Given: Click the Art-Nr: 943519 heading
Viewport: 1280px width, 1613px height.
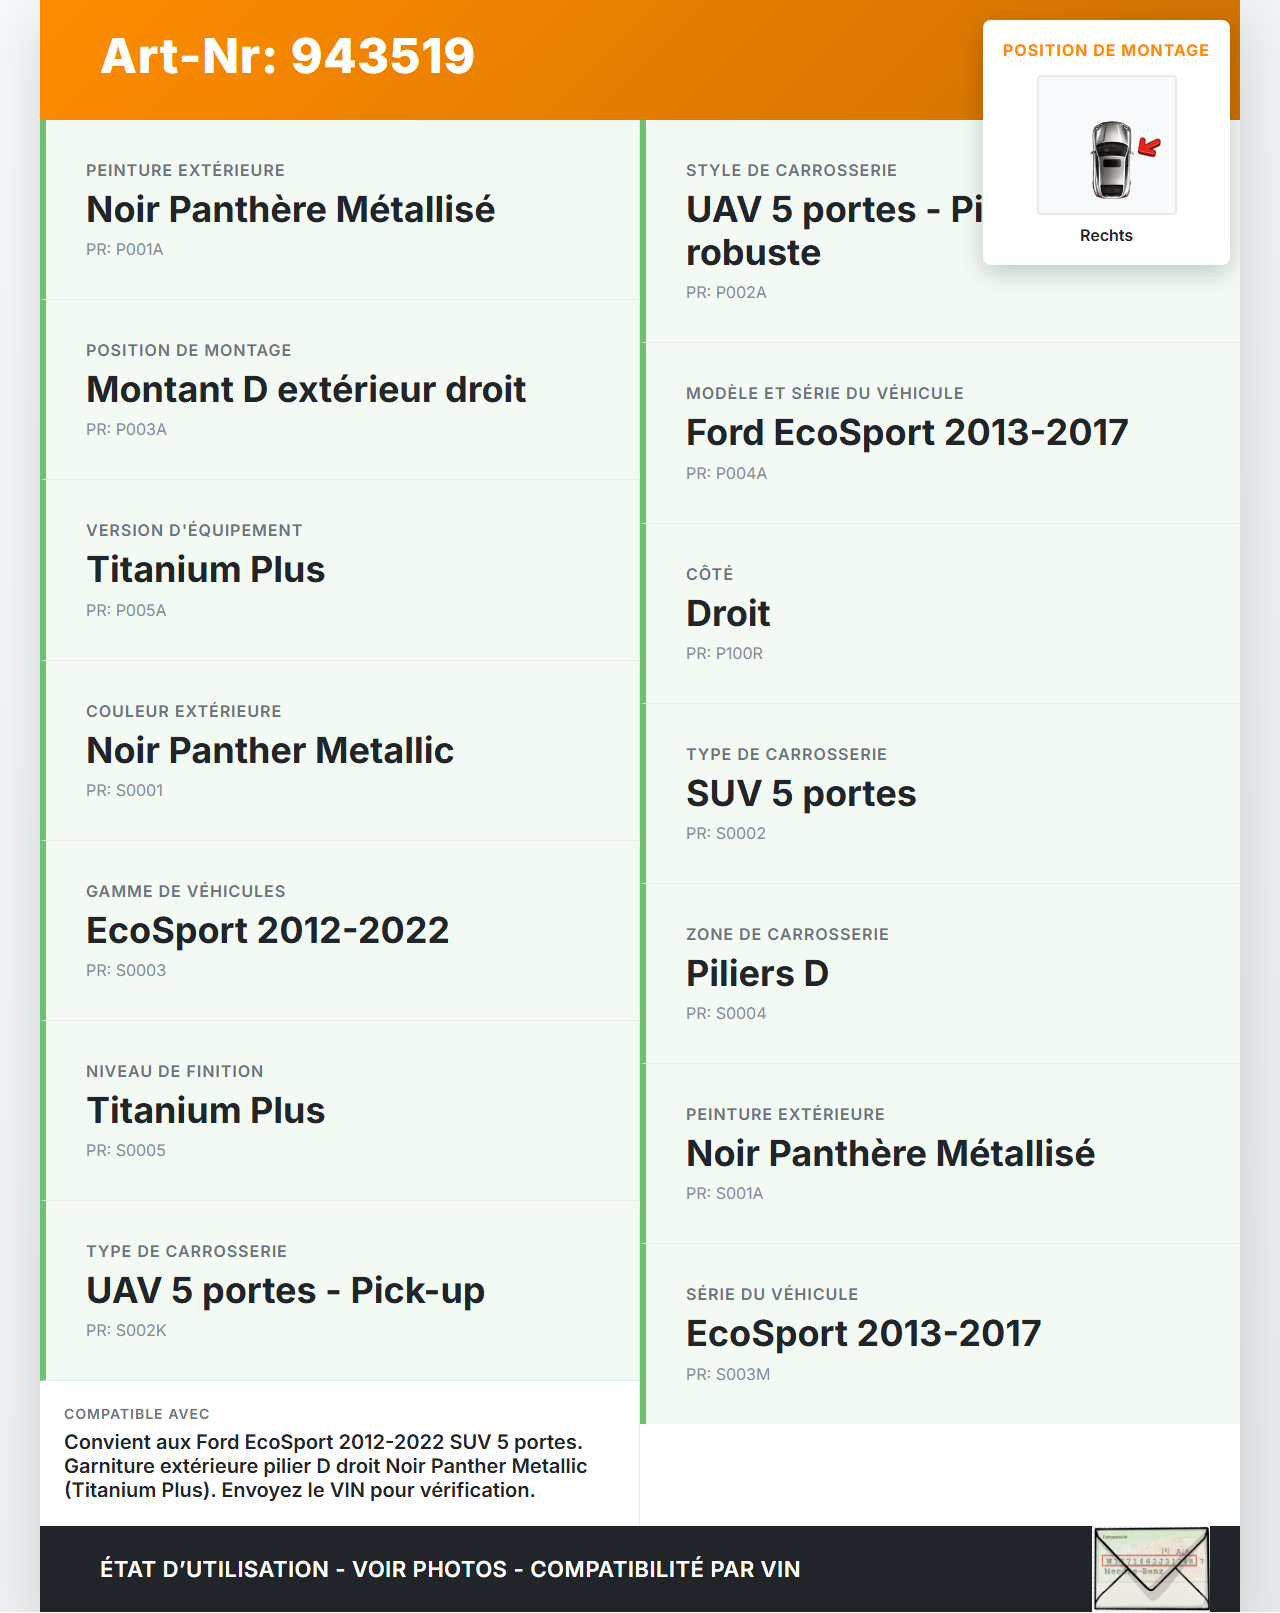Looking at the screenshot, I should click(288, 56).
